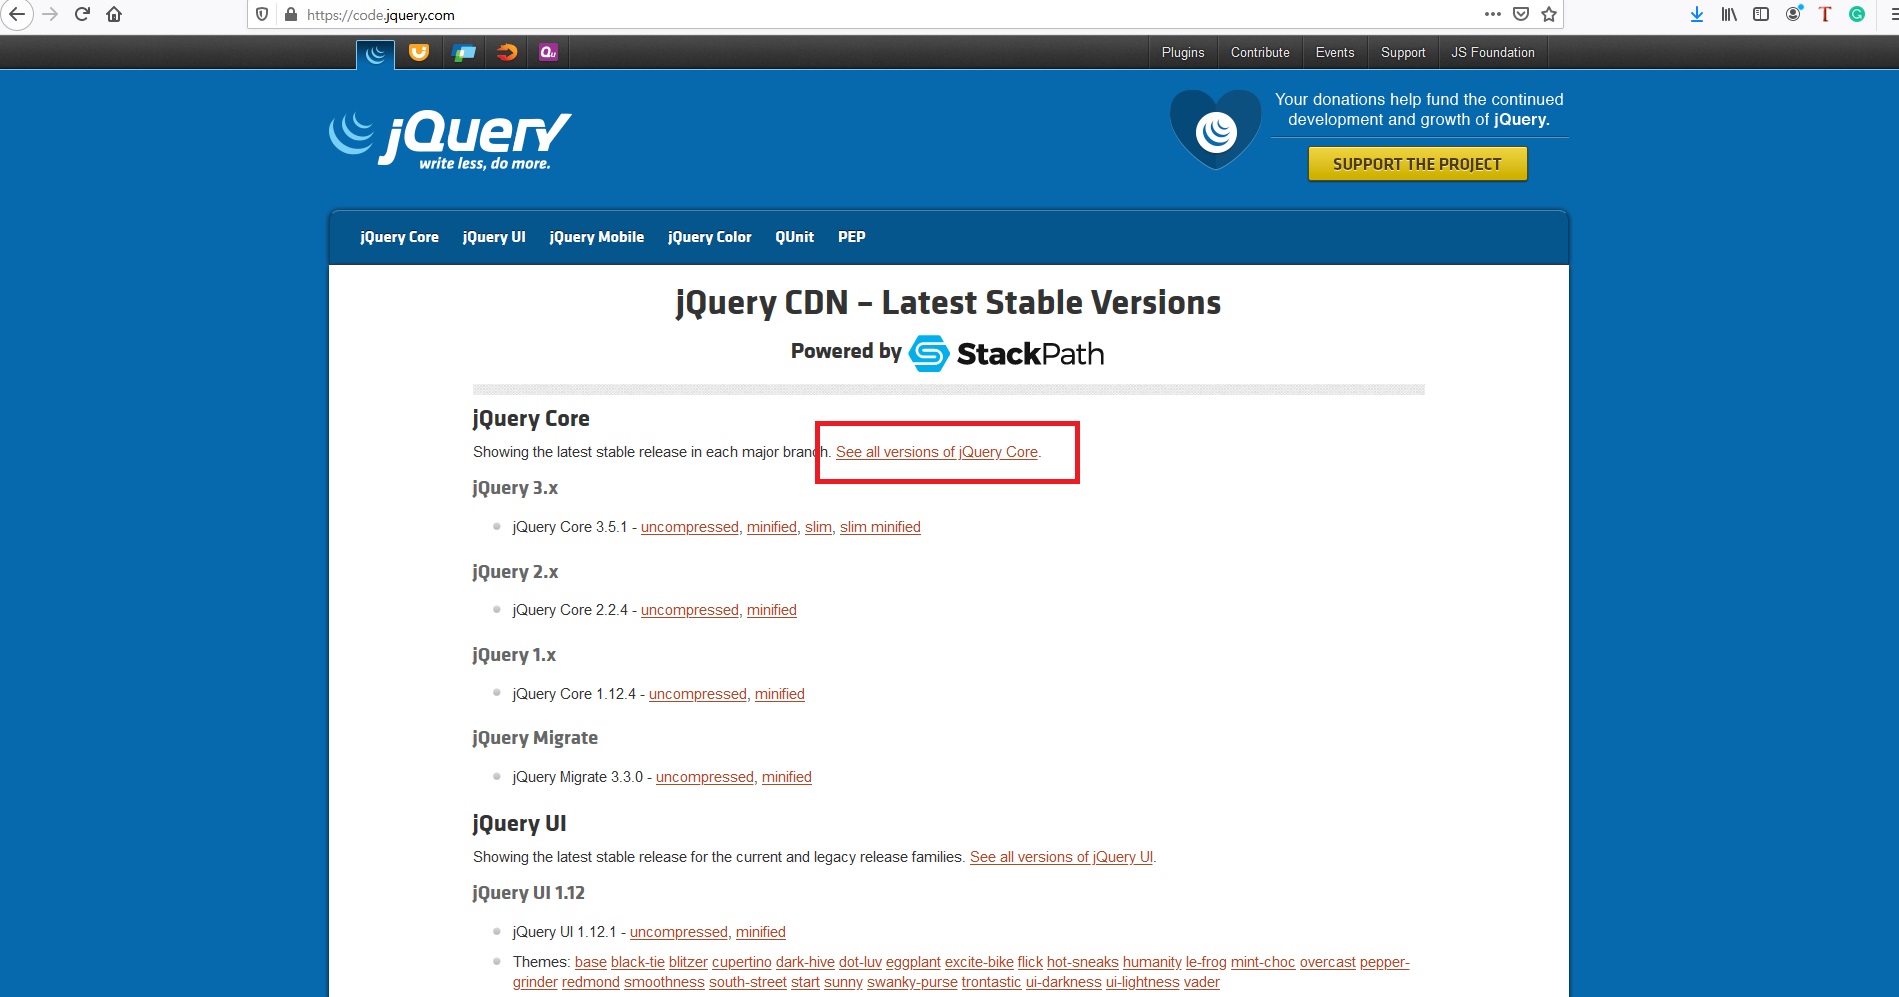
Task: Select the jQuery UI navigation tab
Action: [x=494, y=237]
